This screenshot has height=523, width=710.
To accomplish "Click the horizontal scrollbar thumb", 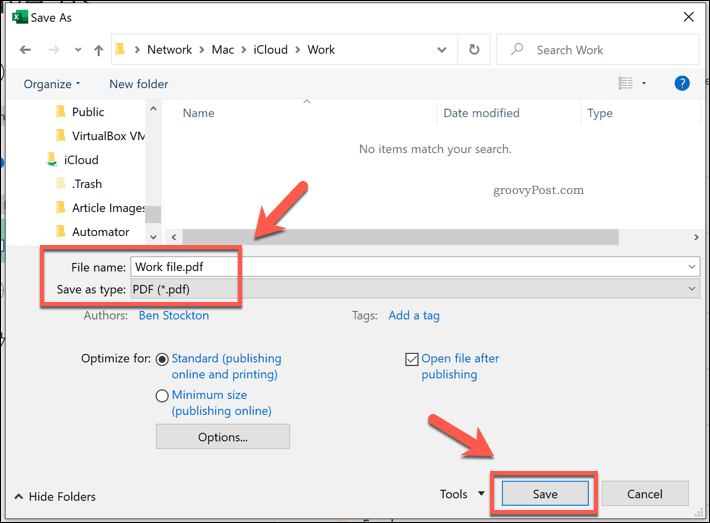I will tap(400, 237).
